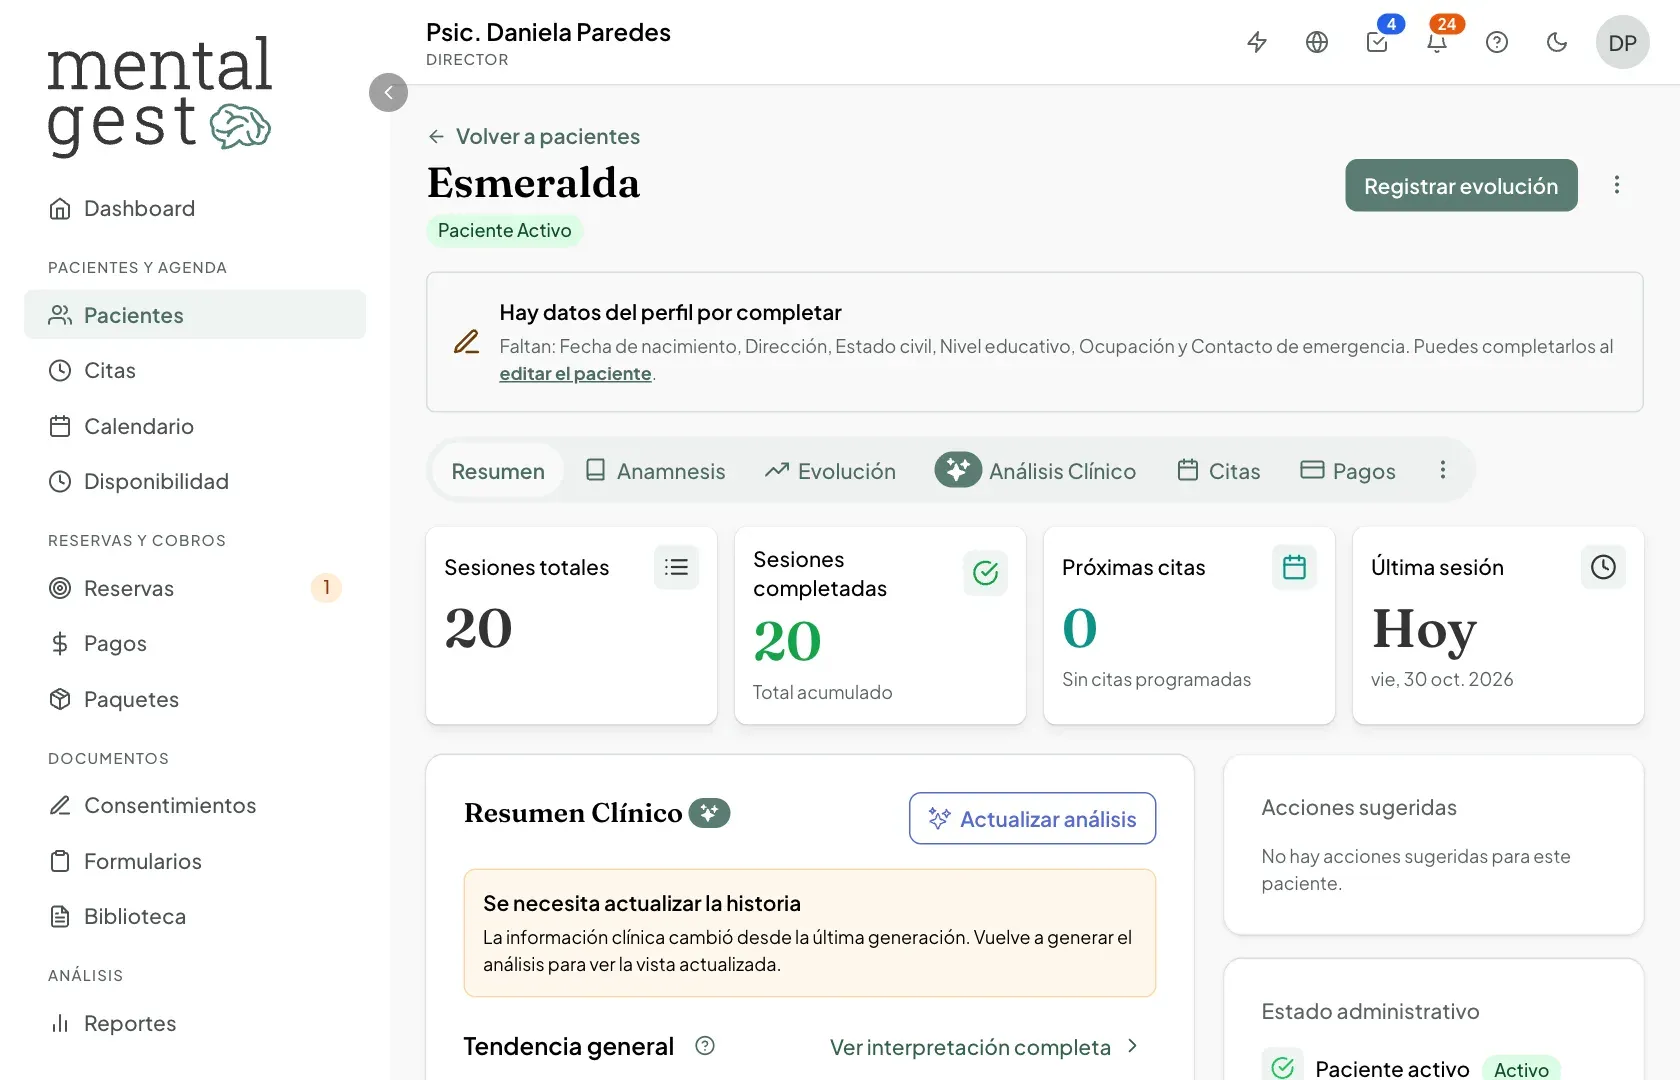Image resolution: width=1680 pixels, height=1080 pixels.
Task: Toggle dark mode moon icon
Action: pos(1557,42)
